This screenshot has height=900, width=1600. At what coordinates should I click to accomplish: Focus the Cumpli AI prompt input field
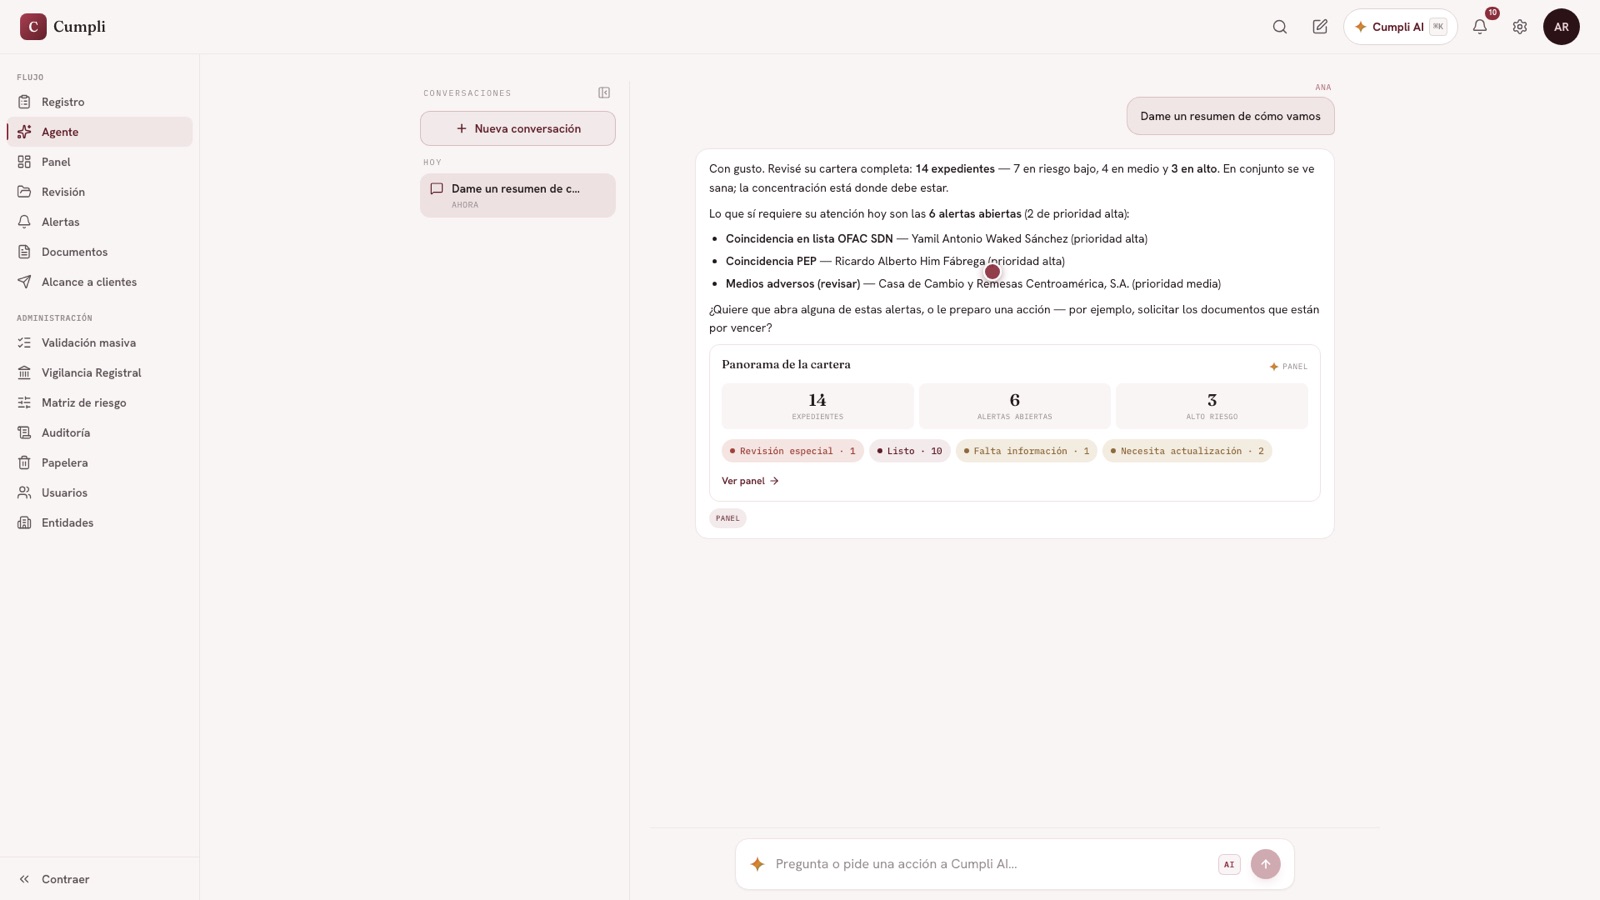point(990,864)
